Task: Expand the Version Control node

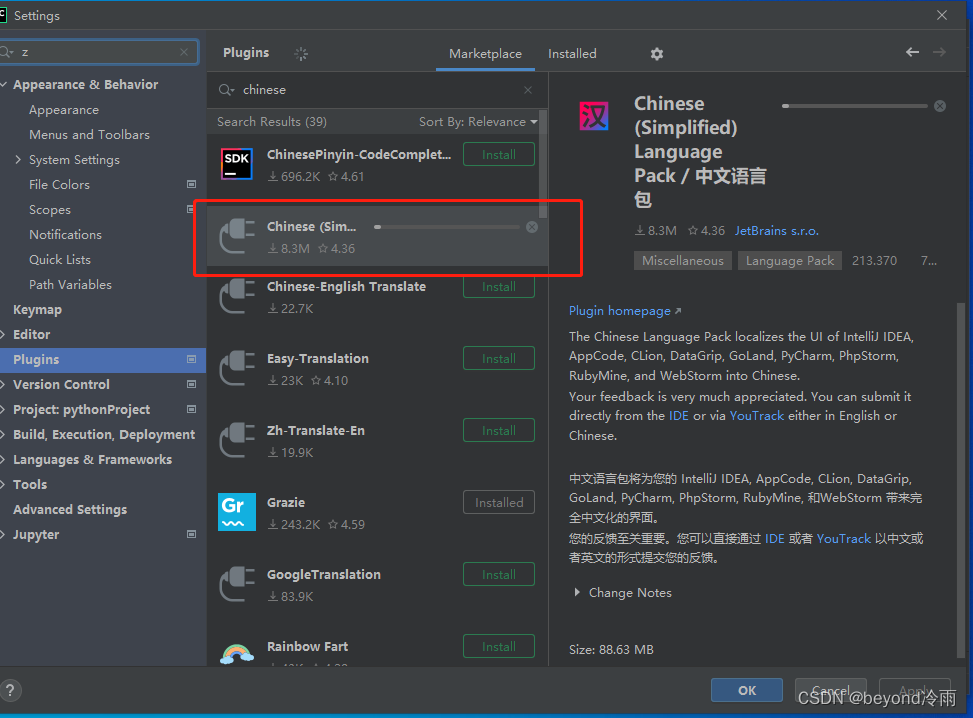Action: 4,384
